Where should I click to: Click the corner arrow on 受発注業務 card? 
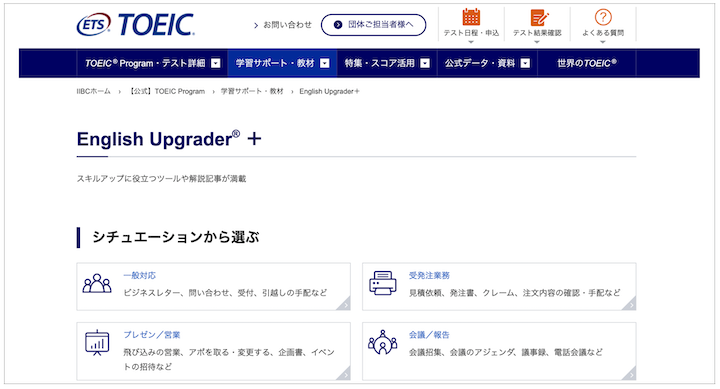pyautogui.click(x=630, y=304)
